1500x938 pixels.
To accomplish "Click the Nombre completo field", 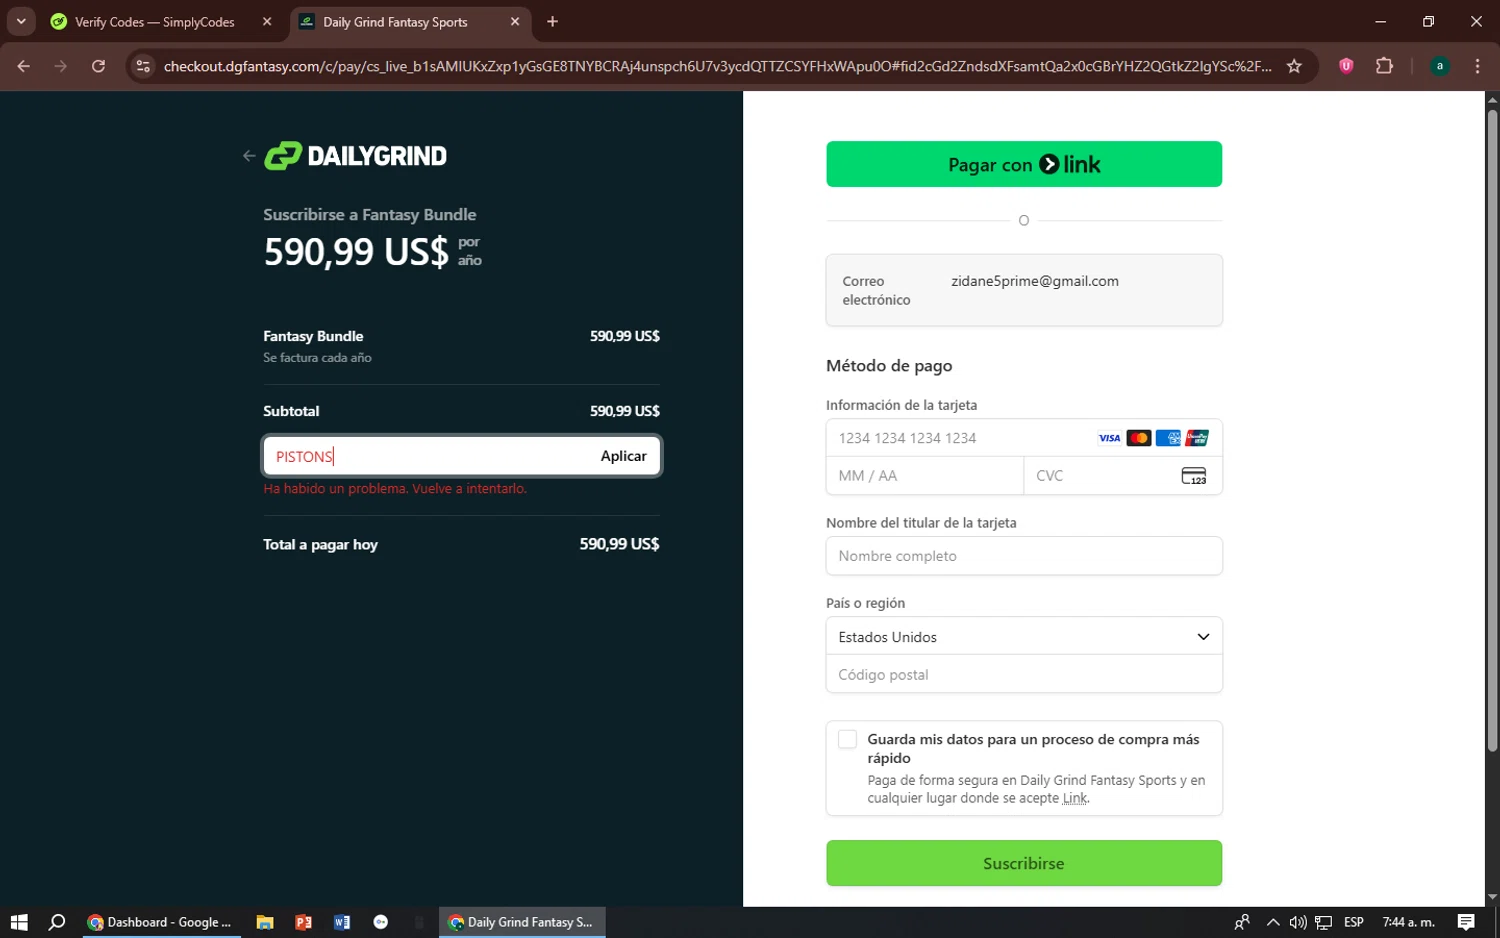I will (1023, 556).
